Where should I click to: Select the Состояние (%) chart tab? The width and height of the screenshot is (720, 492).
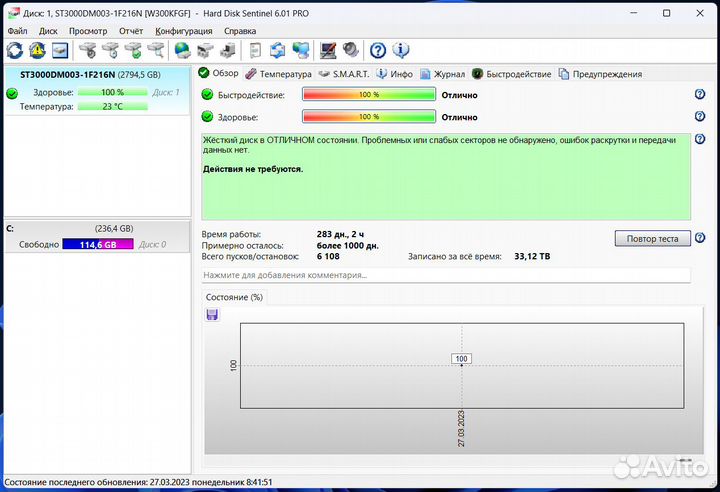[234, 297]
